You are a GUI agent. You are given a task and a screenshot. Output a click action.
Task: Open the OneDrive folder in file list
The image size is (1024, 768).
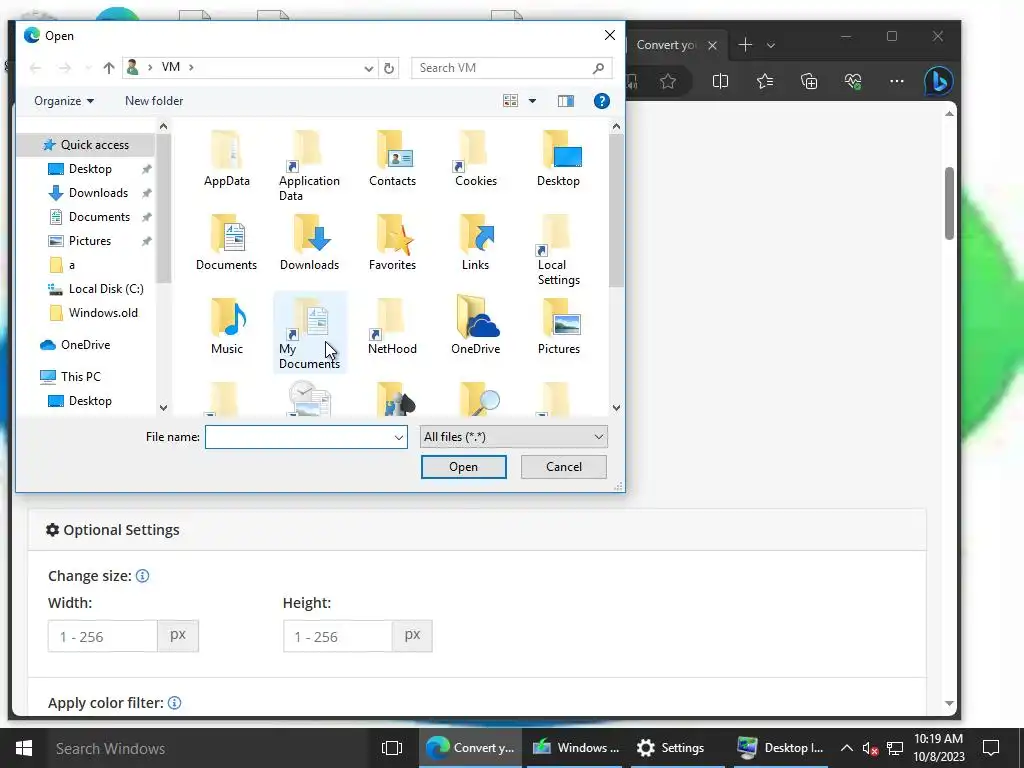(475, 327)
